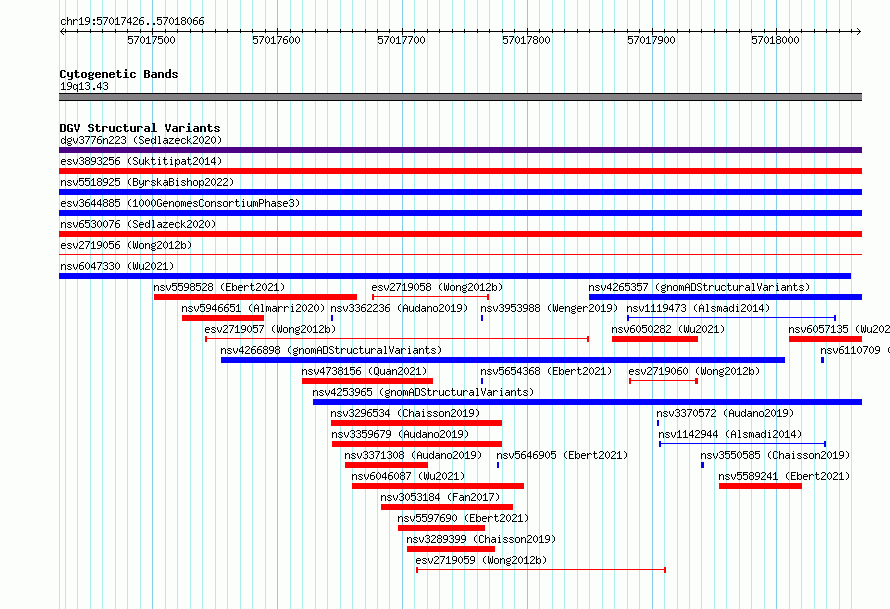Open nsv6046087 (Wu2021) label
The height and width of the screenshot is (609, 890).
click(408, 476)
